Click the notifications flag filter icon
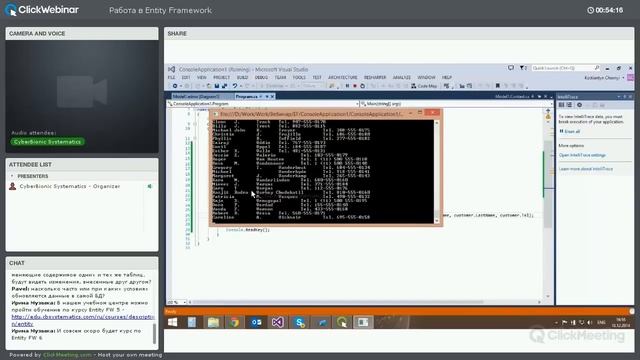Image resolution: width=640 pixels, height=360 pixels. click(x=522, y=68)
